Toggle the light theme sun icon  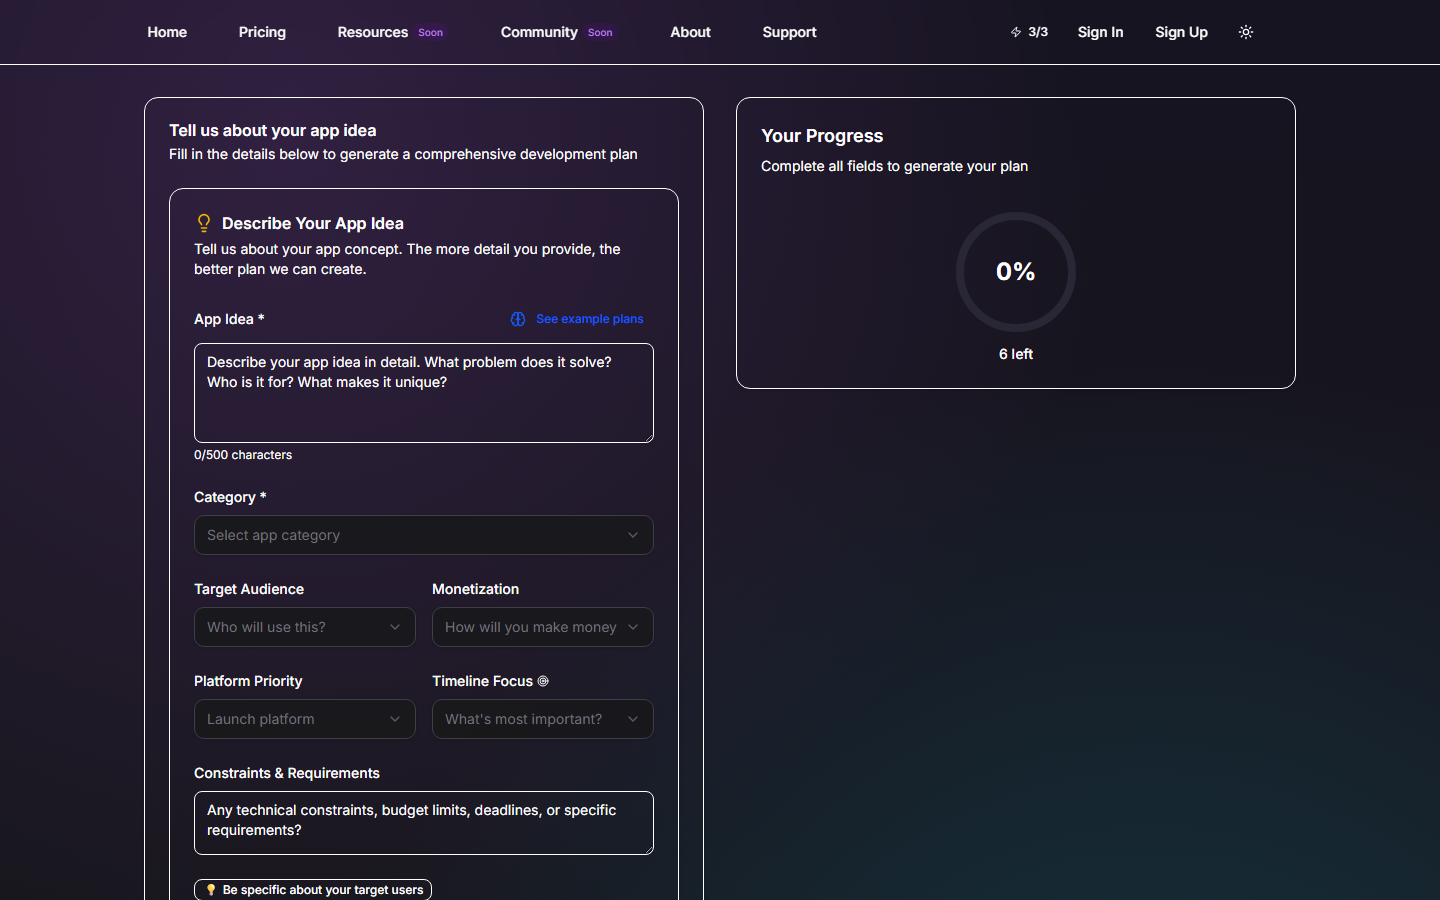1246,32
